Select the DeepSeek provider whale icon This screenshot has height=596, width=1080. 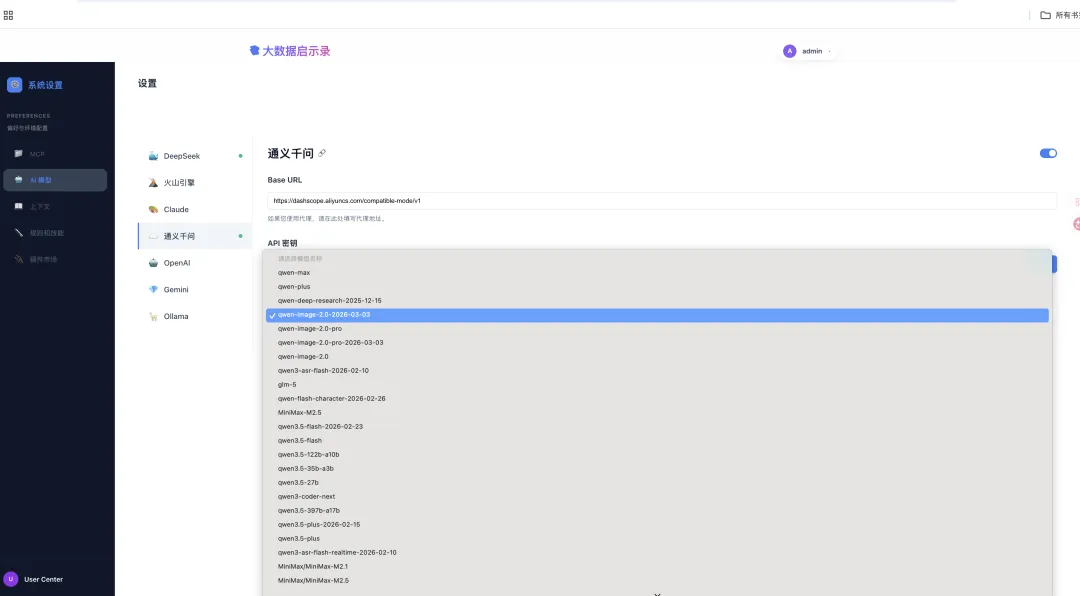pos(153,156)
